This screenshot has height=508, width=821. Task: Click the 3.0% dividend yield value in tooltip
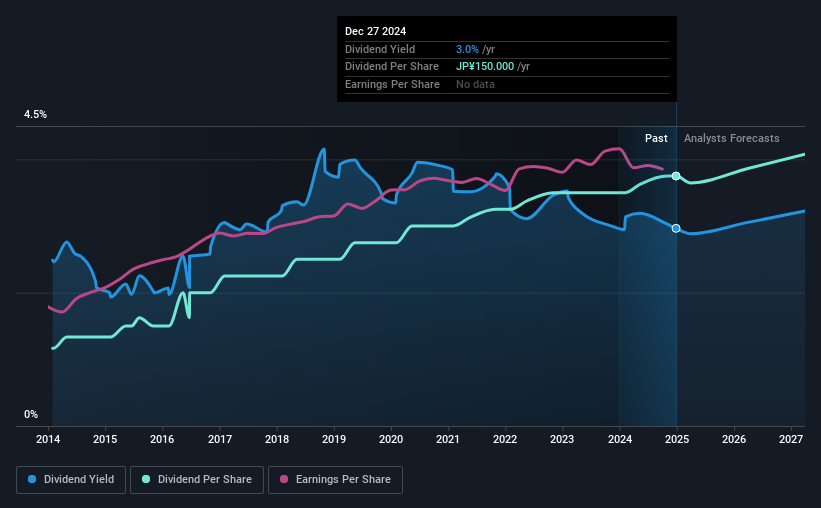pos(467,49)
